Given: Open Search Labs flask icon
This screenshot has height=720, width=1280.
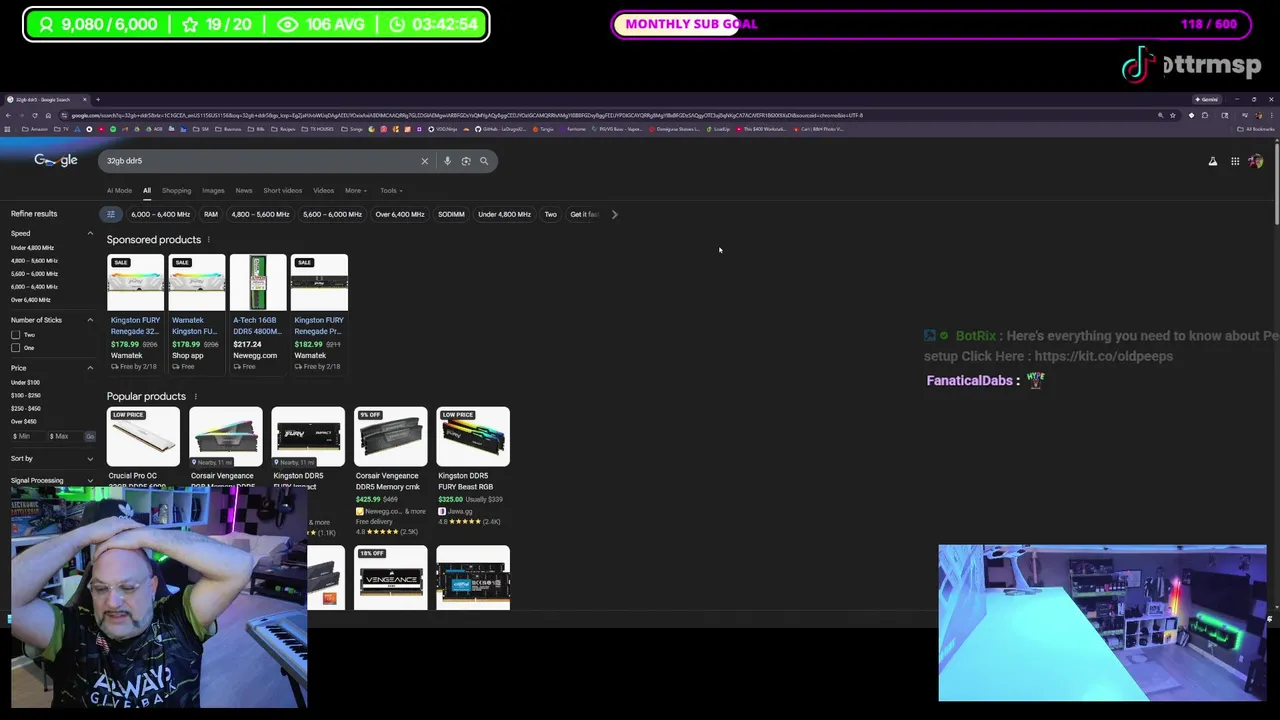Looking at the screenshot, I should tap(1213, 161).
